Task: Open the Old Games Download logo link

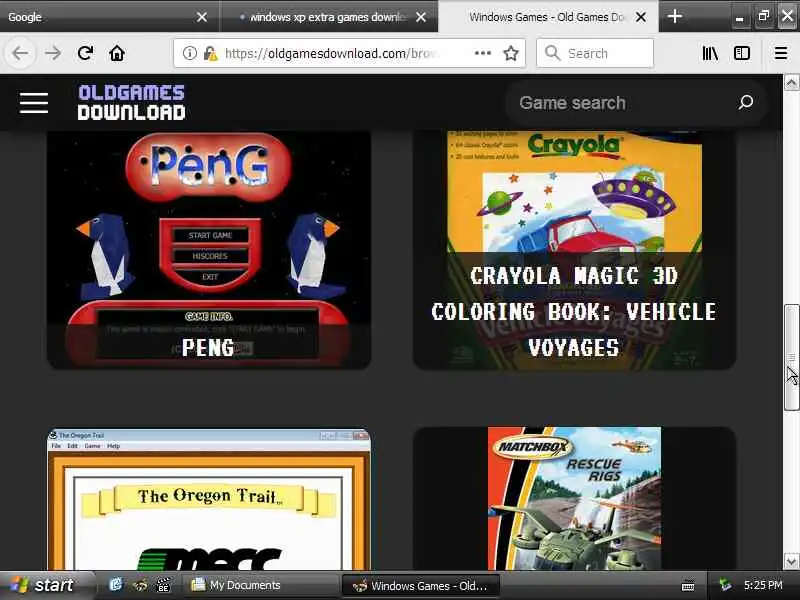Action: click(x=131, y=103)
